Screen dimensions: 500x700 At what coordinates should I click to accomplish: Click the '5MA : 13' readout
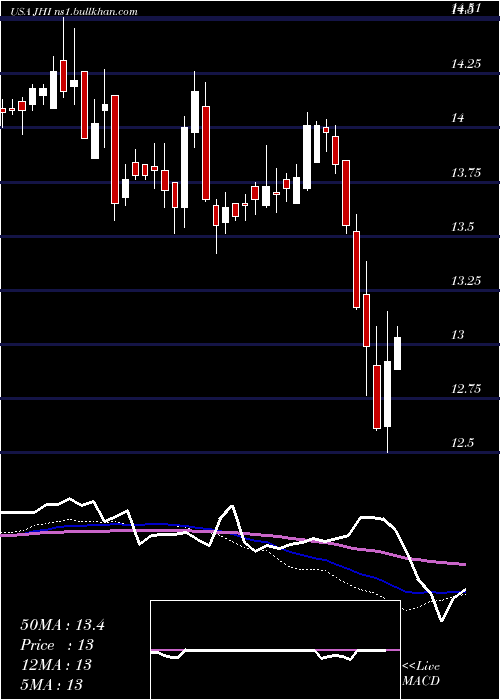[51, 684]
